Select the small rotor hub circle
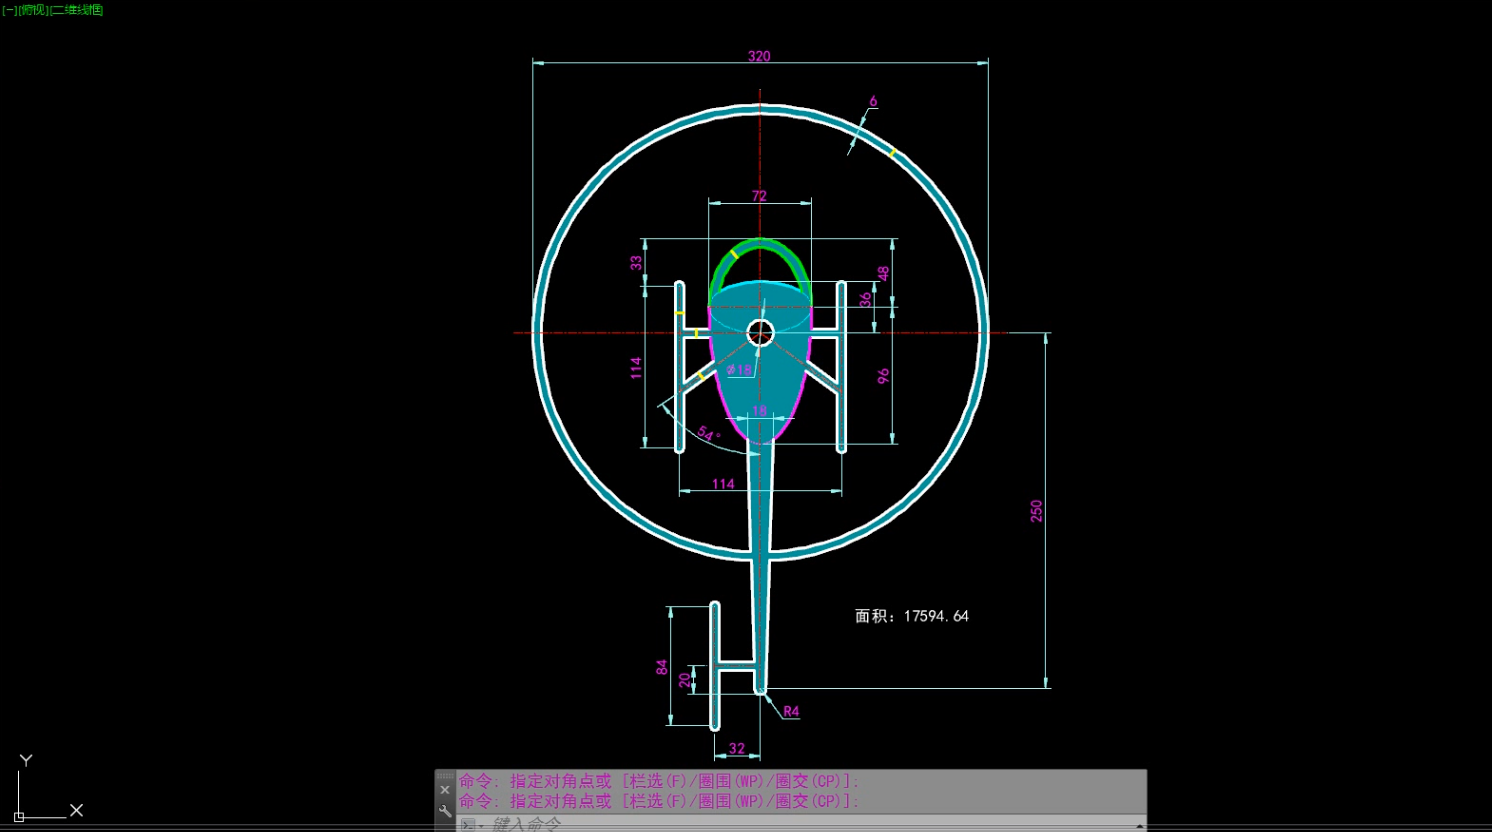Image resolution: width=1492 pixels, height=832 pixels. 760,333
